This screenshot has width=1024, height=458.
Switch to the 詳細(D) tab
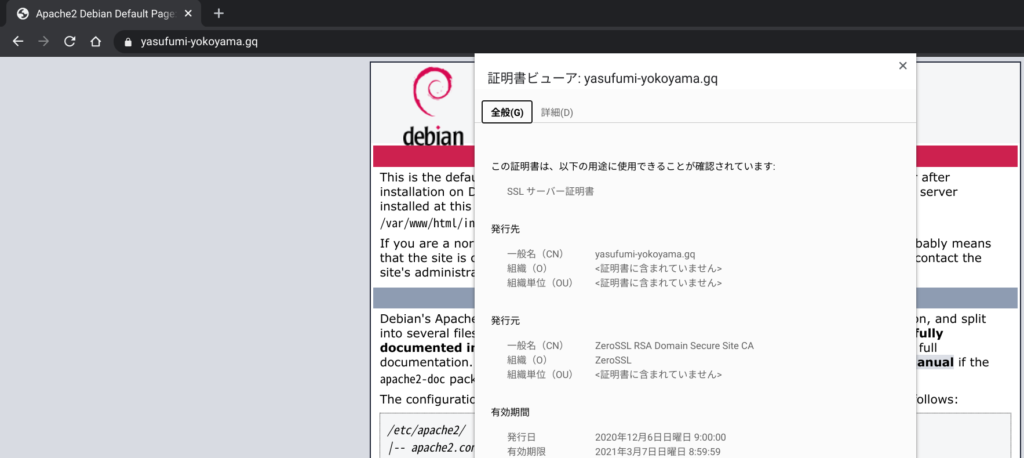point(557,112)
